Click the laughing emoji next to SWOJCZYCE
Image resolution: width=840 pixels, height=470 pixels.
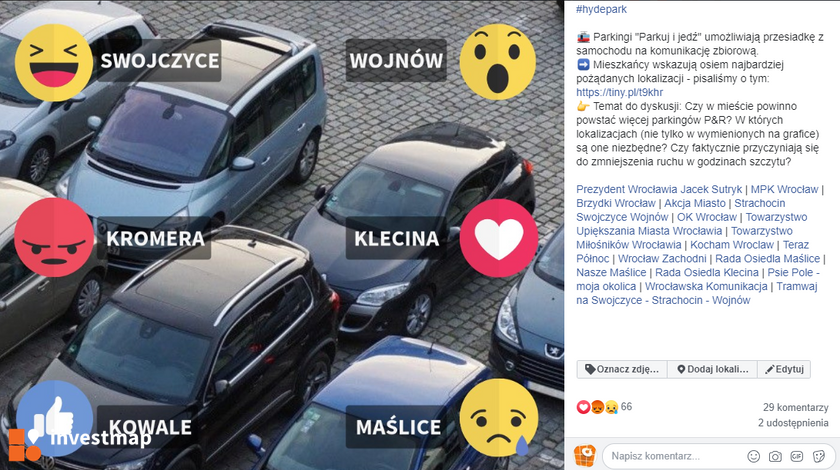[54, 62]
